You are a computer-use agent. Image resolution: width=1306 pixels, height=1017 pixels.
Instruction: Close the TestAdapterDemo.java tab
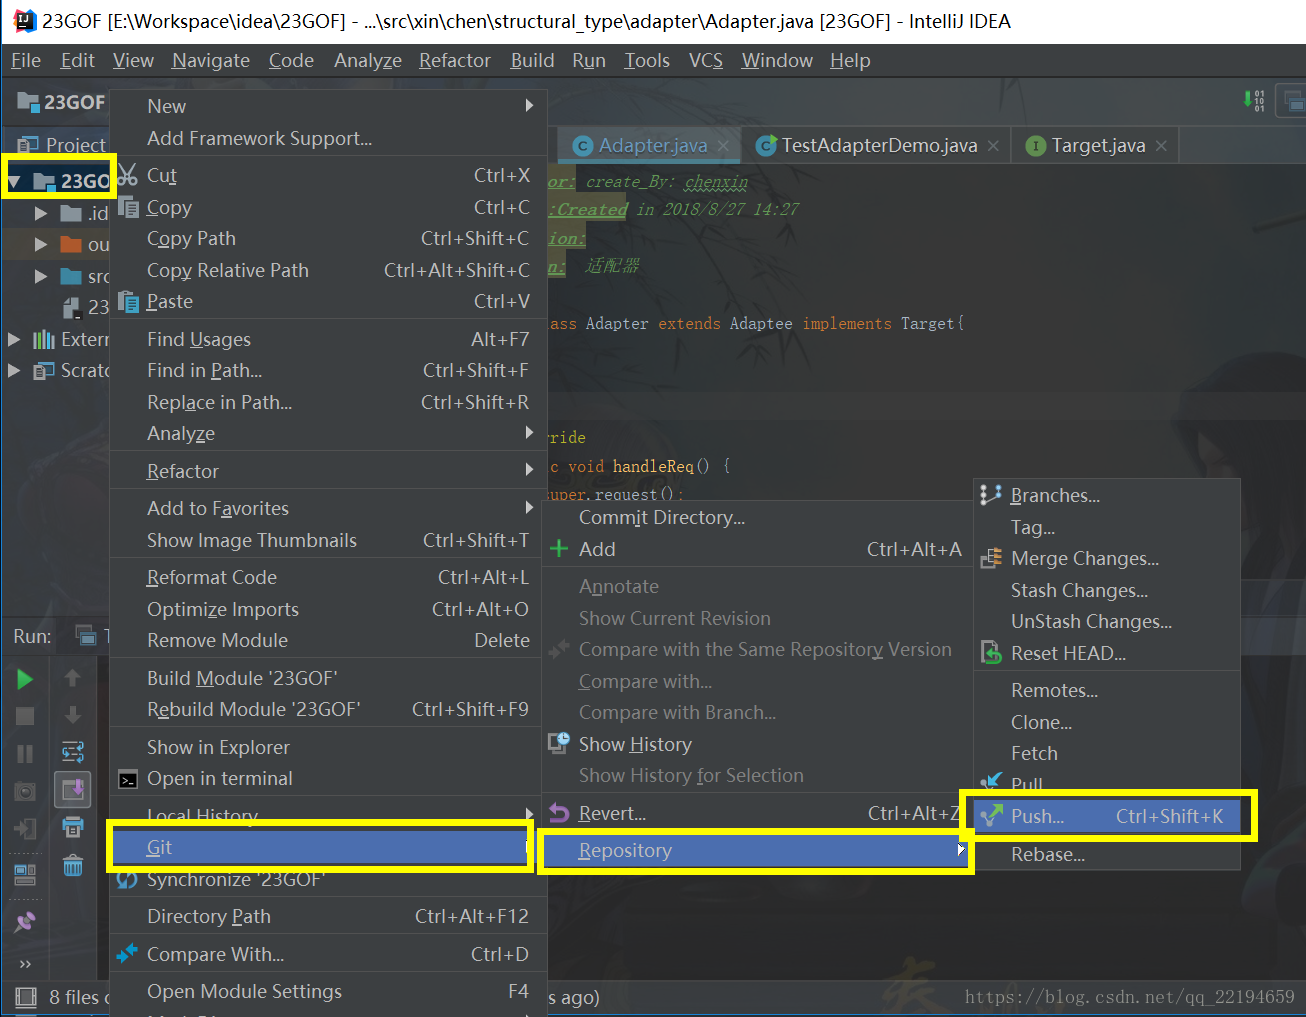[x=993, y=146]
